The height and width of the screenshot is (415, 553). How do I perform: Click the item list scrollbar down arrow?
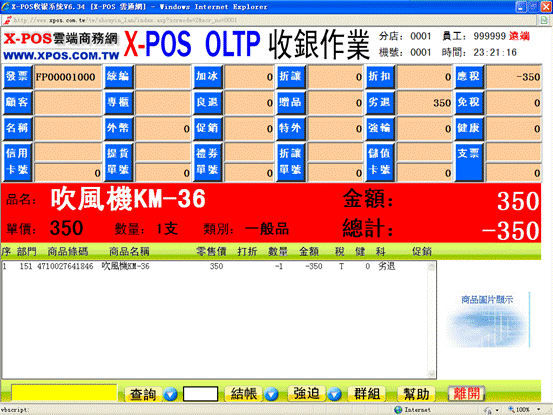point(431,374)
